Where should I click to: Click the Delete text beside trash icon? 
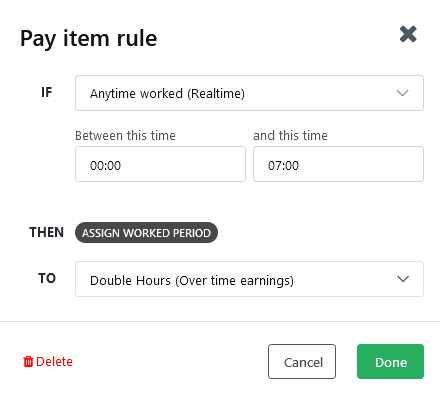54,362
